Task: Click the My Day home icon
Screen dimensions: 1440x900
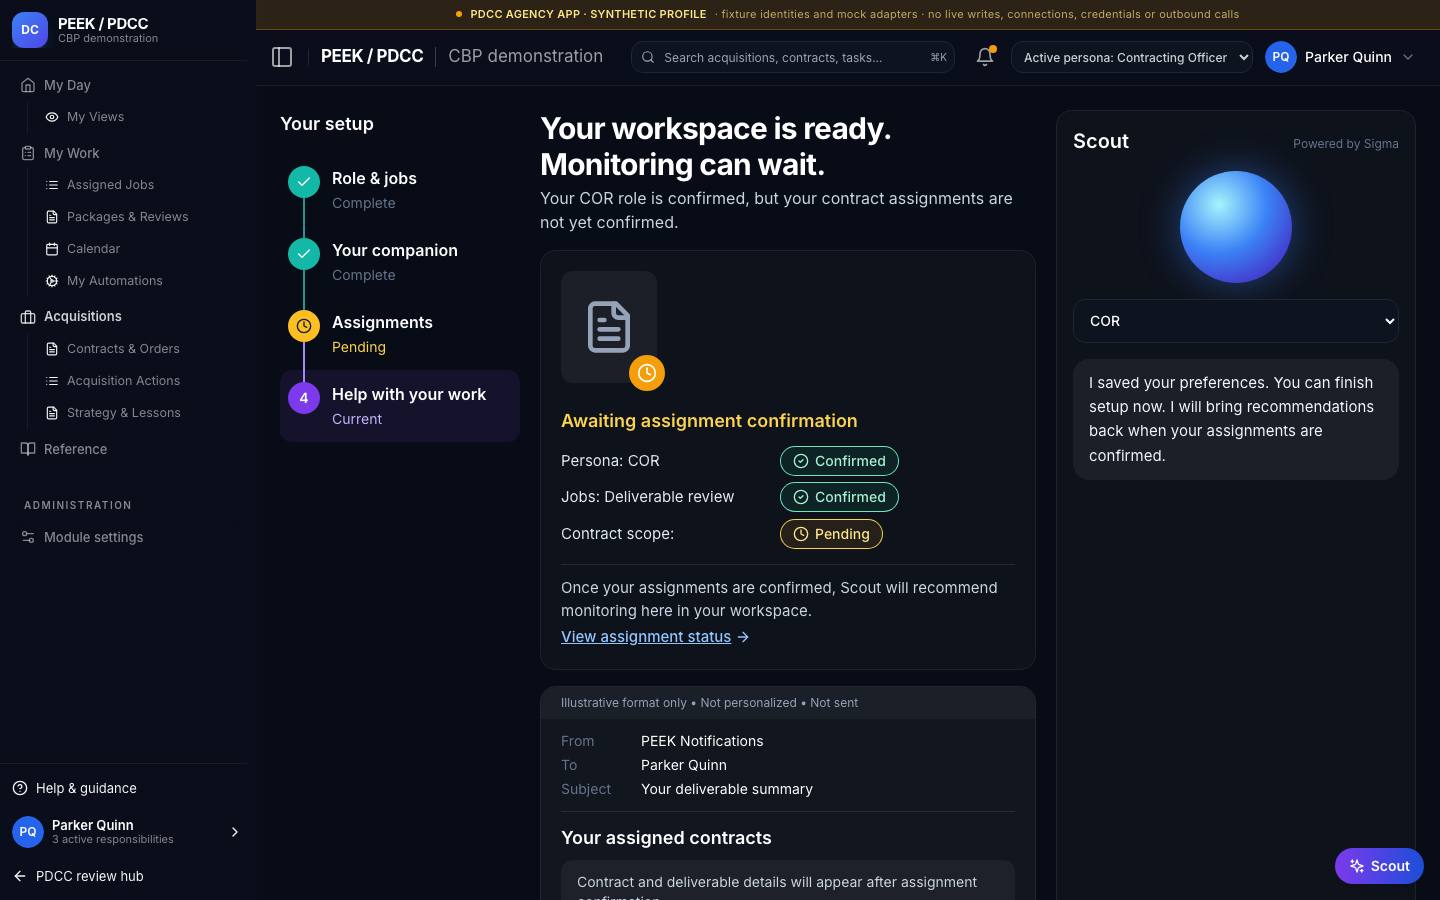Action: 28,85
